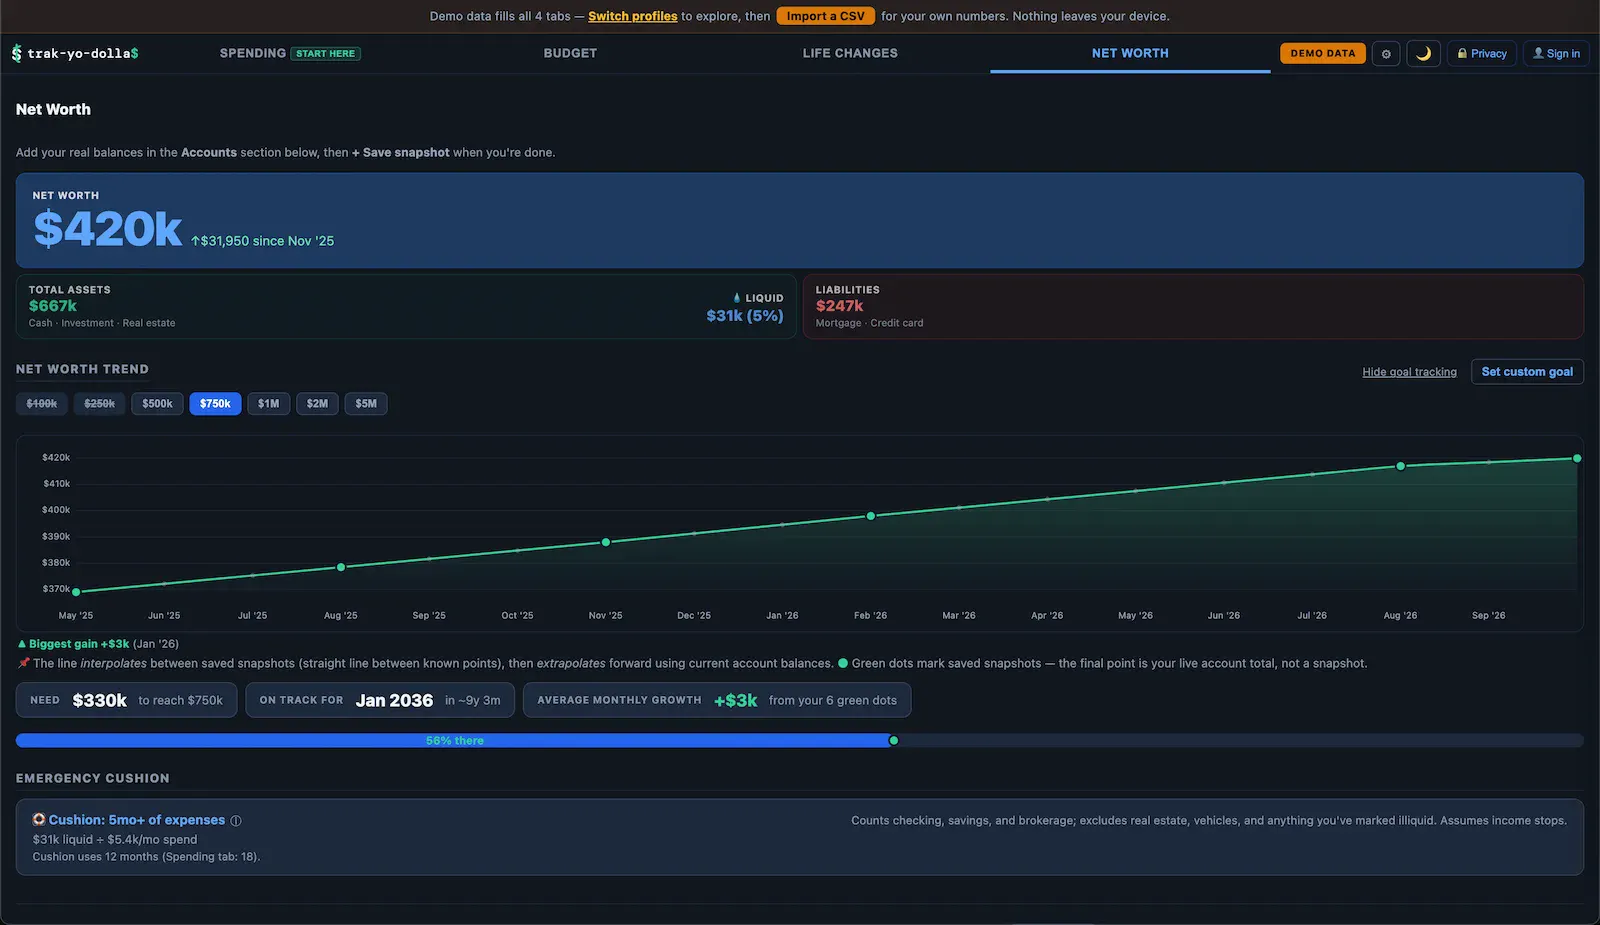This screenshot has width=1600, height=925.
Task: Go to the Life Changes tab
Action: coord(850,53)
